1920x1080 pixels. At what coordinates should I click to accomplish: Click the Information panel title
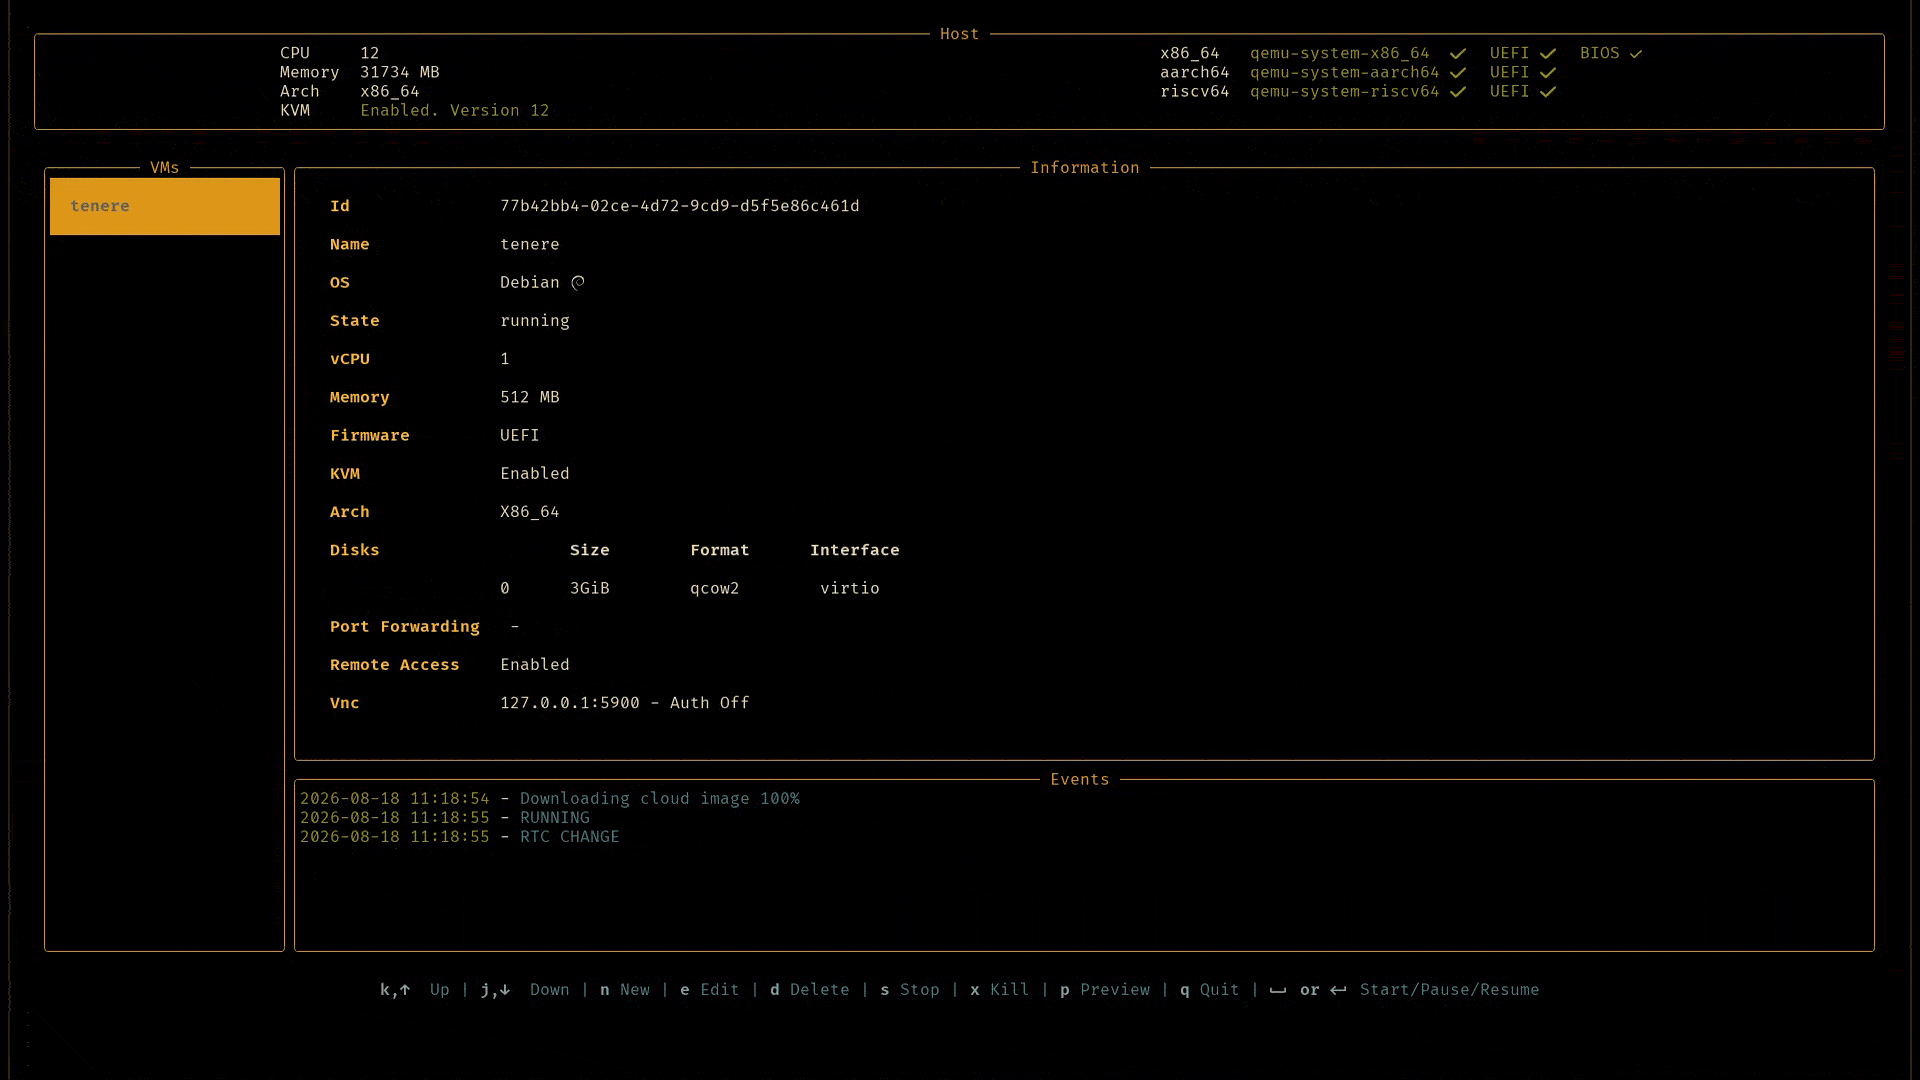coord(1085,168)
